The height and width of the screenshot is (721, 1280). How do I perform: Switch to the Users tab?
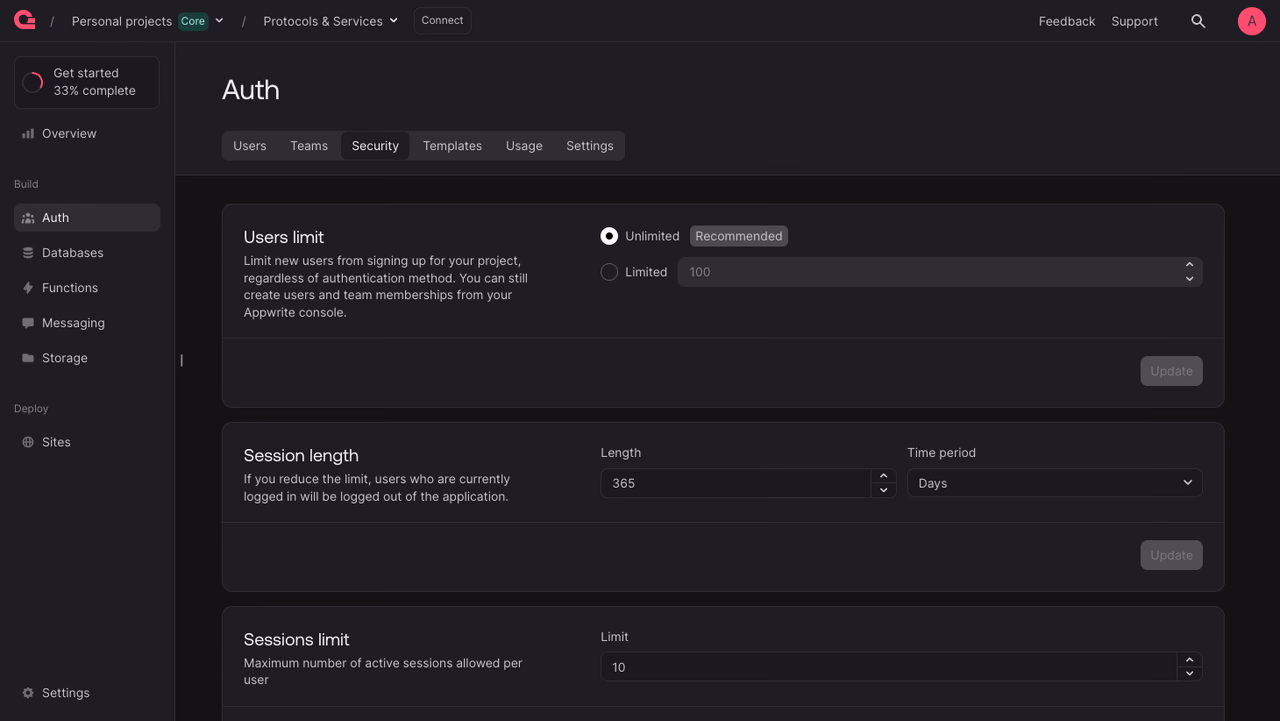(x=250, y=146)
